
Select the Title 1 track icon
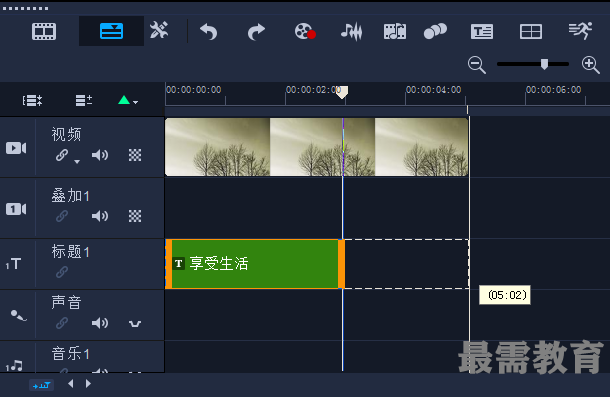pyautogui.click(x=14, y=264)
